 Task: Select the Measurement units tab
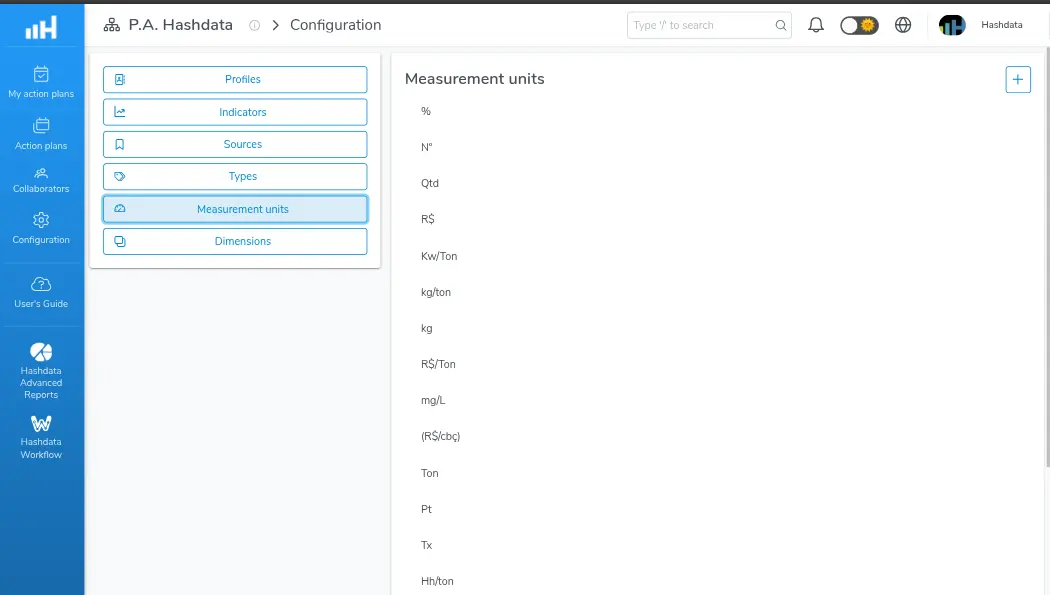(x=235, y=209)
